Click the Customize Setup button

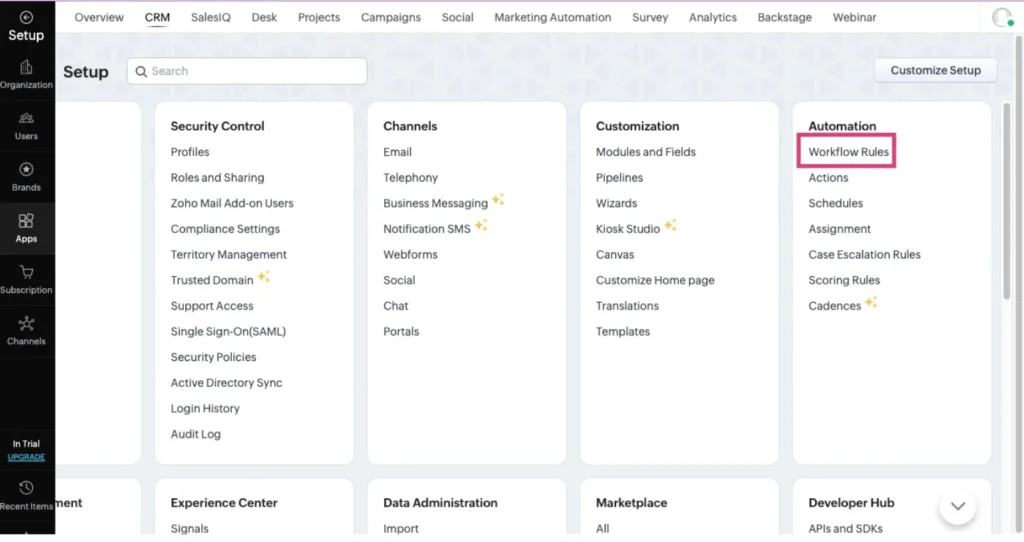(x=935, y=71)
